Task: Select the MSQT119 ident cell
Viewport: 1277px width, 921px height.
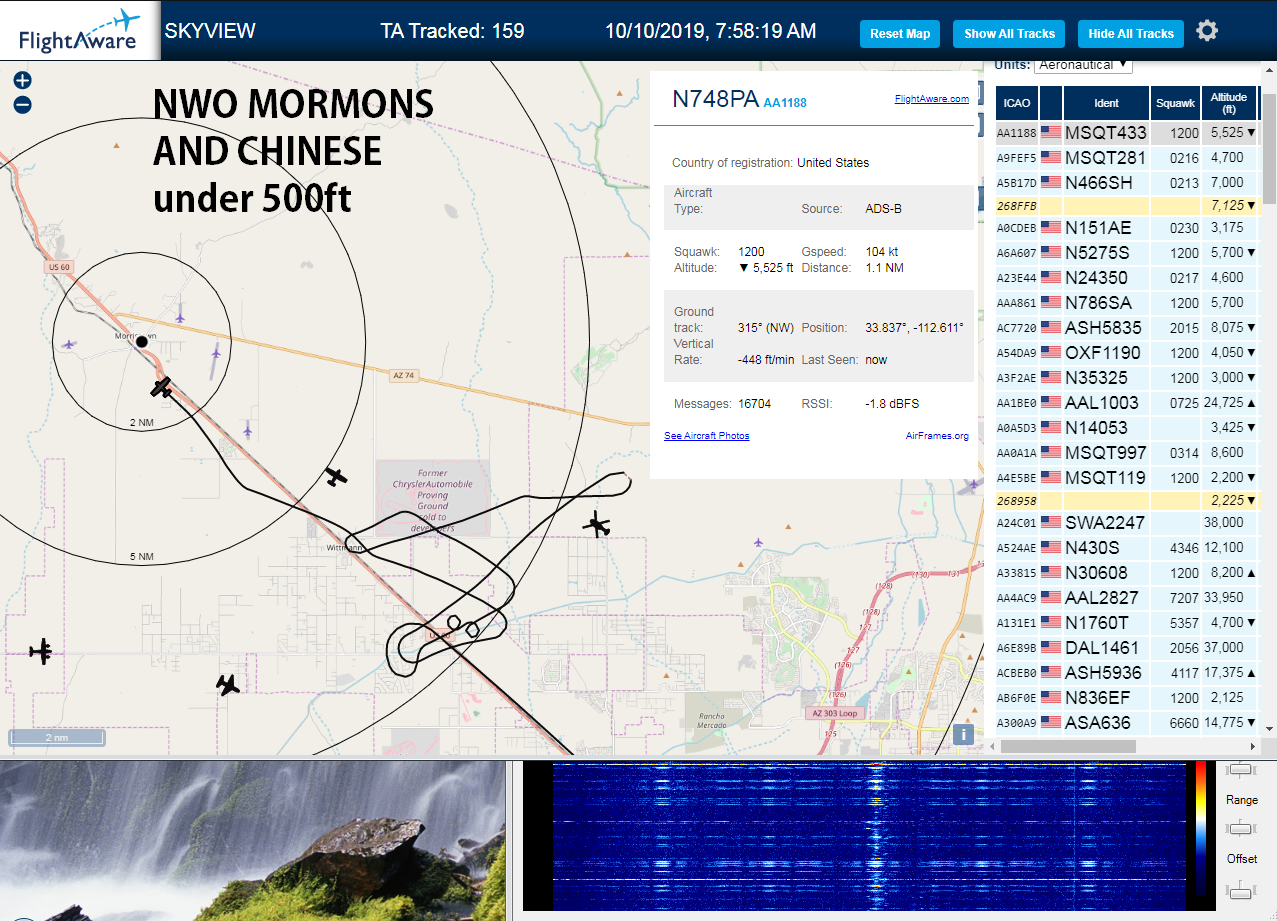Action: (1105, 477)
